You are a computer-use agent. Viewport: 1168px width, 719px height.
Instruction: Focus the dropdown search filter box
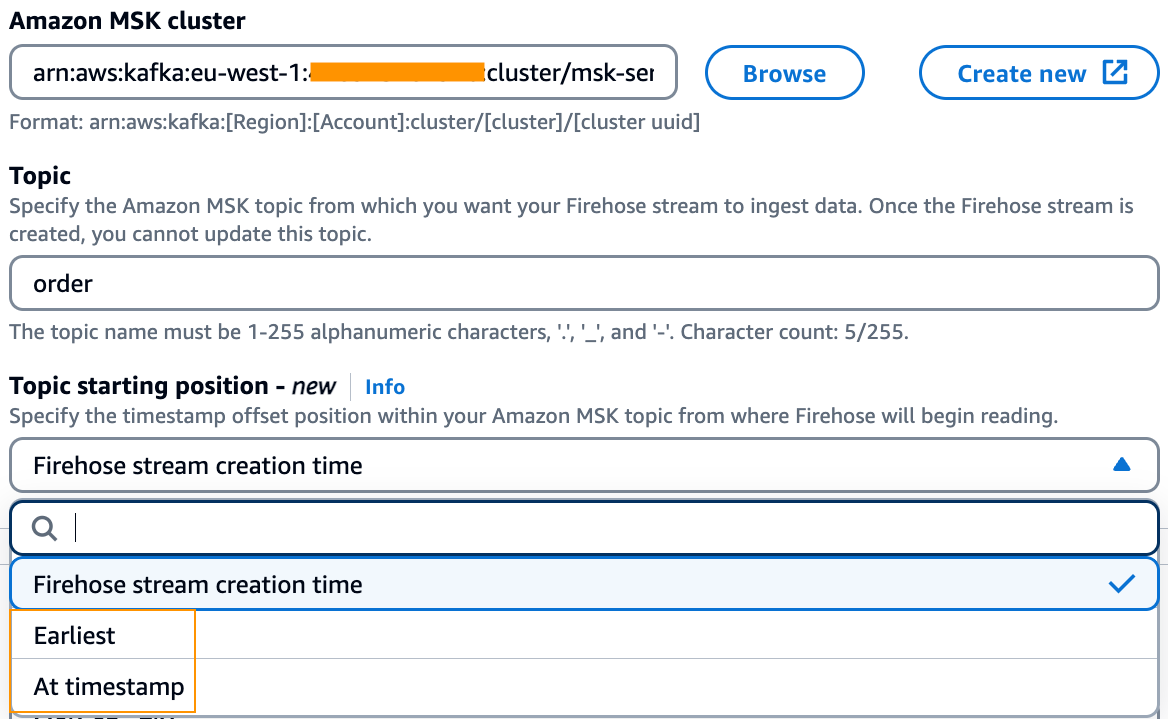(x=584, y=528)
